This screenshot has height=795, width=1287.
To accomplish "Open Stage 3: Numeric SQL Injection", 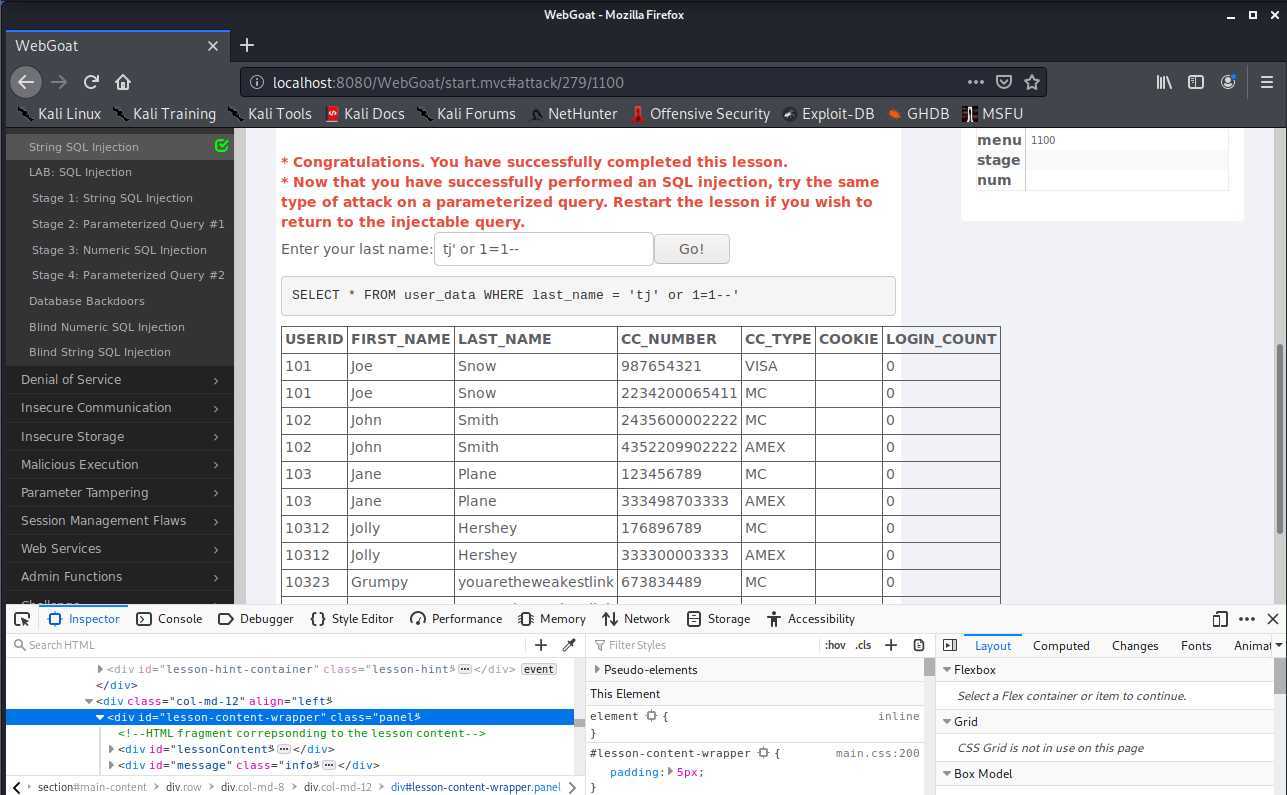I will [x=119, y=250].
